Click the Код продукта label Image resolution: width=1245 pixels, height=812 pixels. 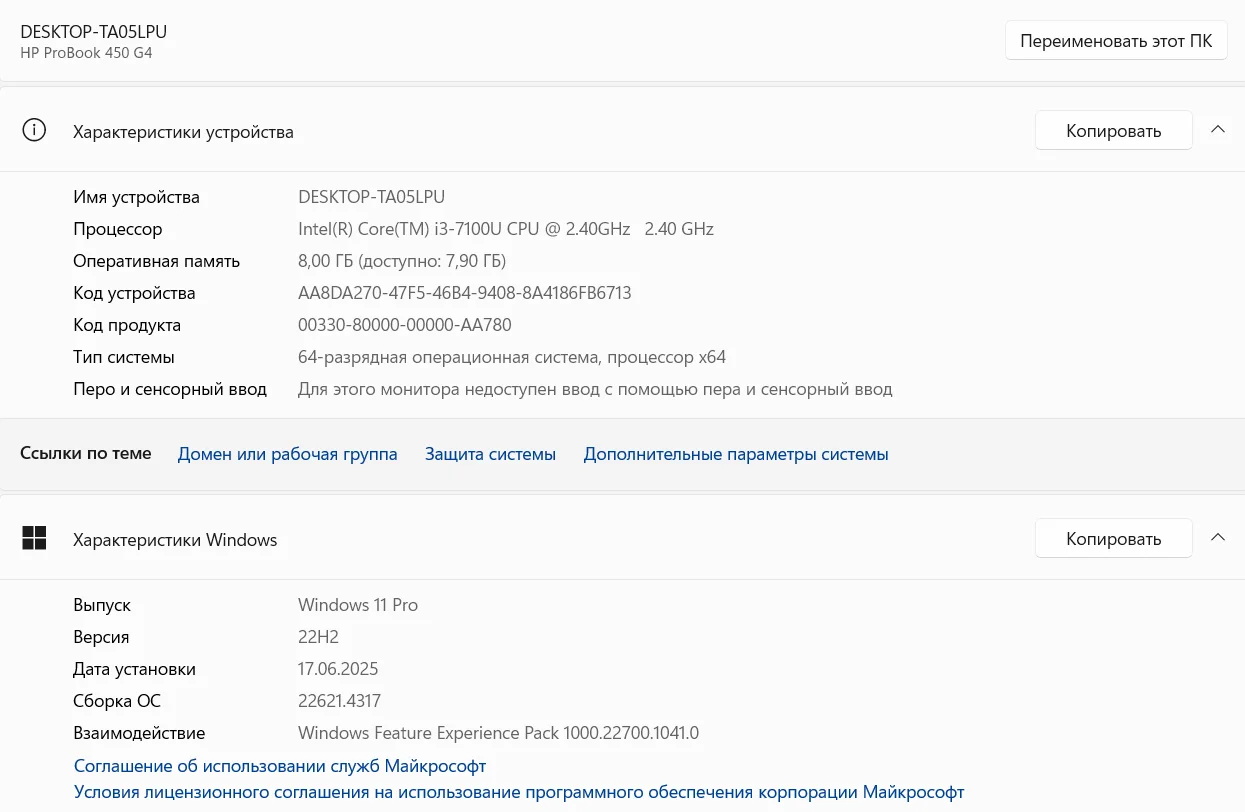click(127, 325)
